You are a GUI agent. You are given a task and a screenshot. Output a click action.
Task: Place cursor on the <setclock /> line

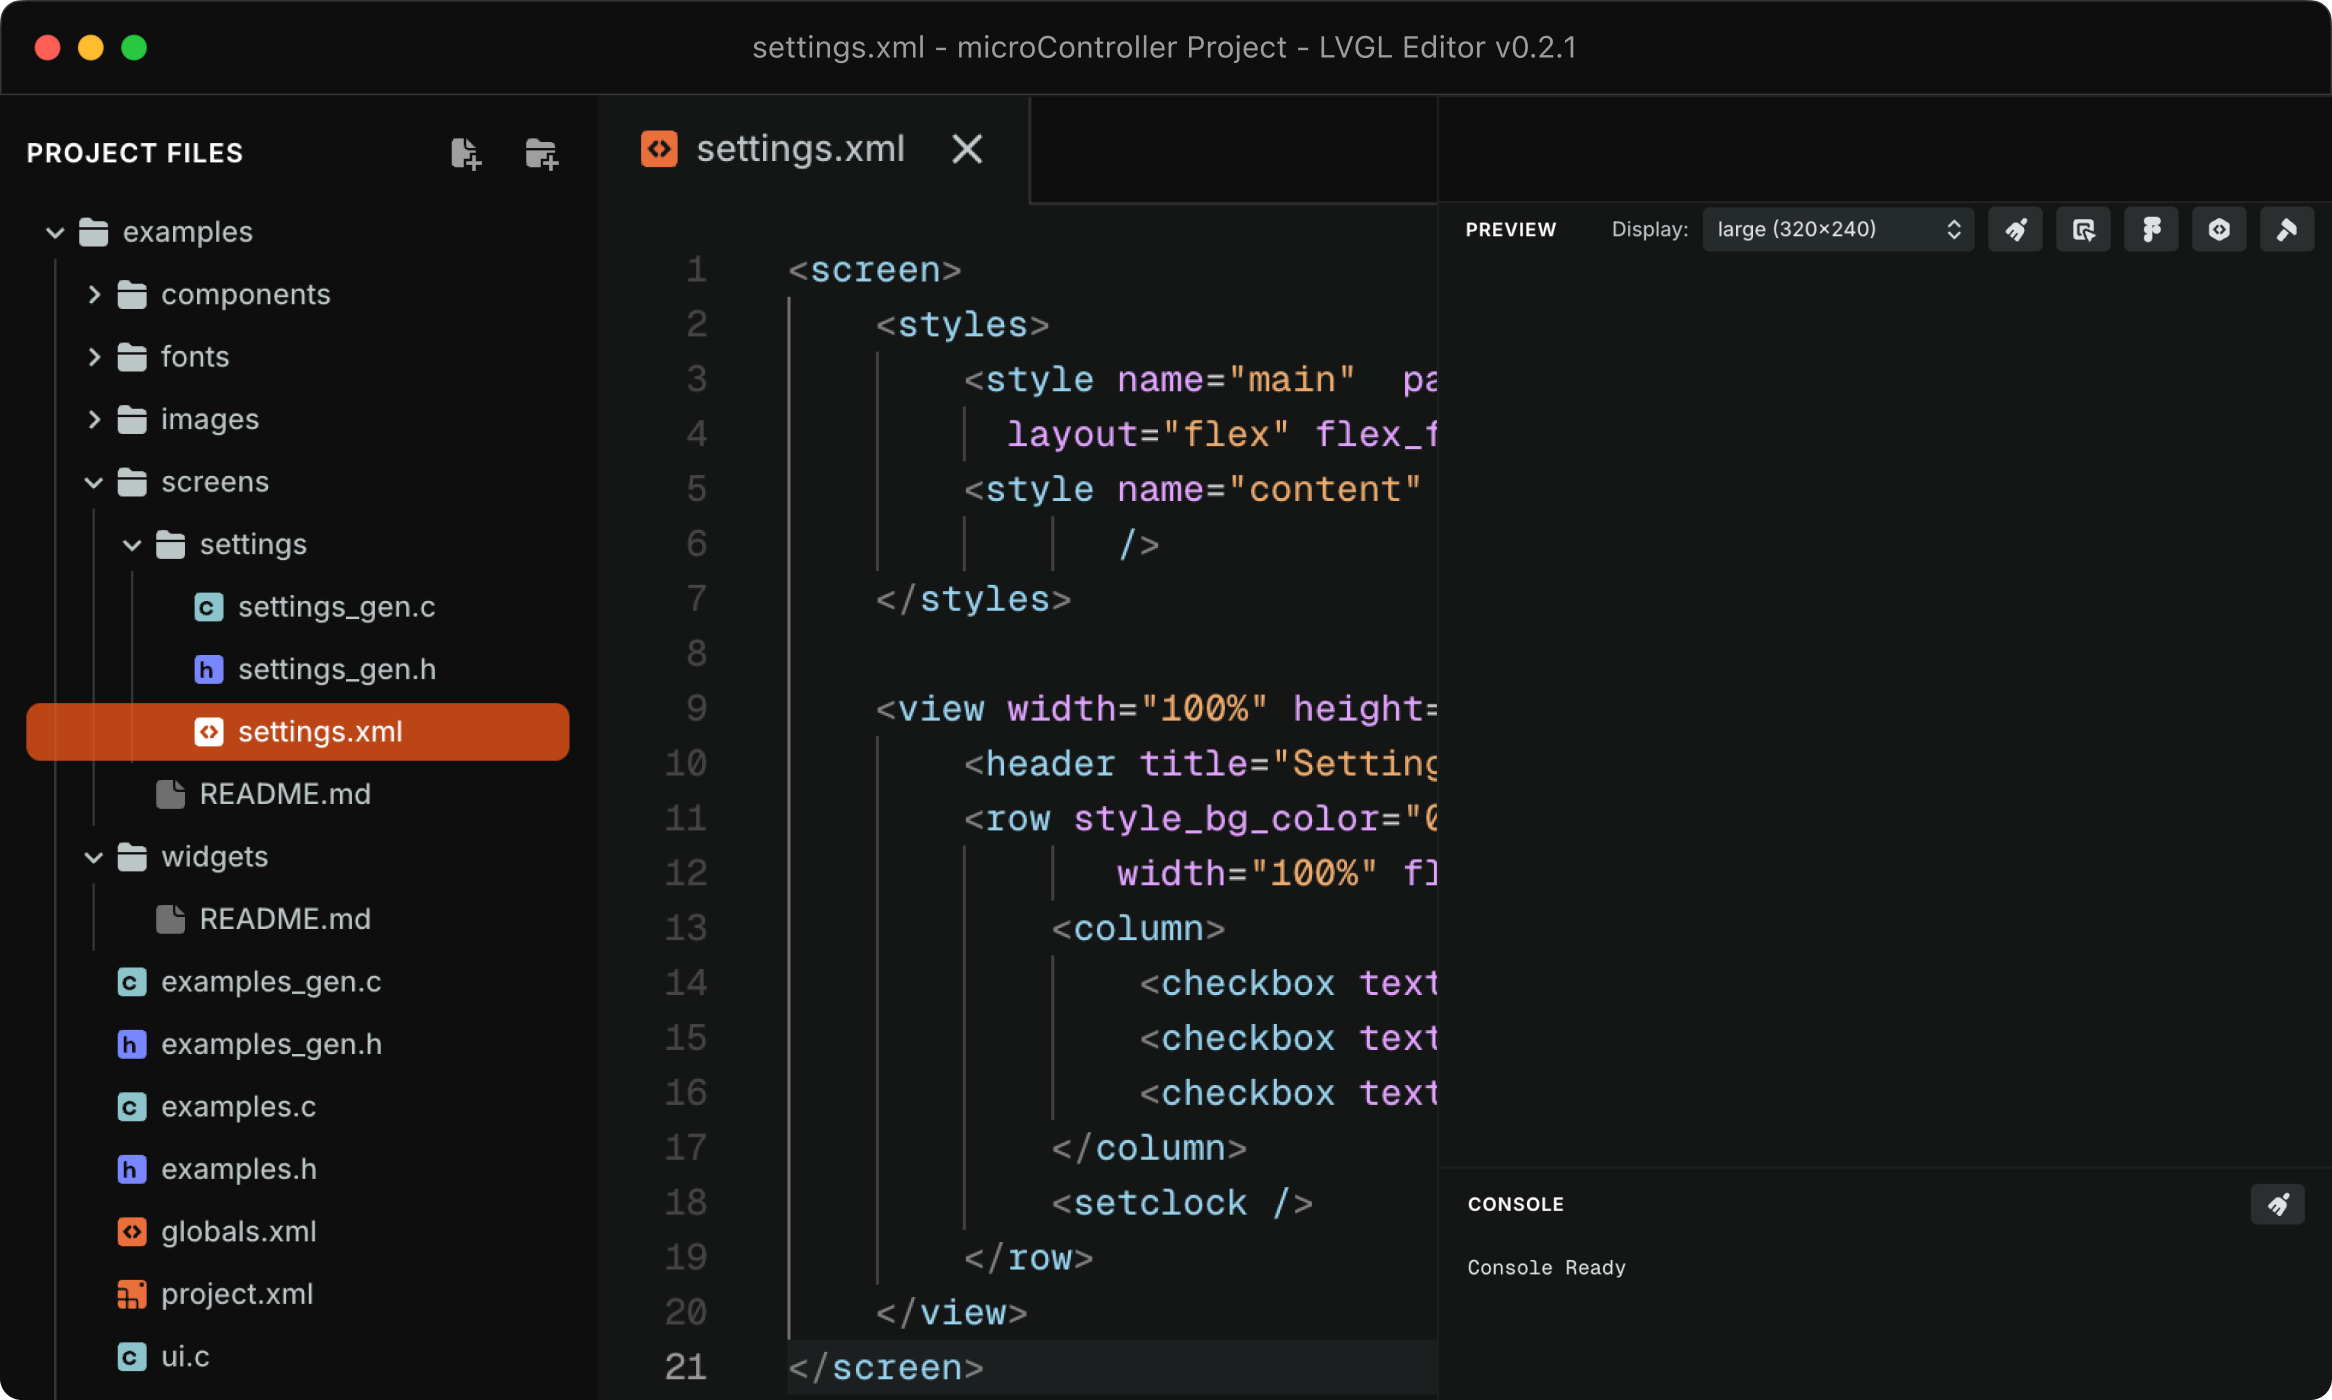click(1182, 1203)
